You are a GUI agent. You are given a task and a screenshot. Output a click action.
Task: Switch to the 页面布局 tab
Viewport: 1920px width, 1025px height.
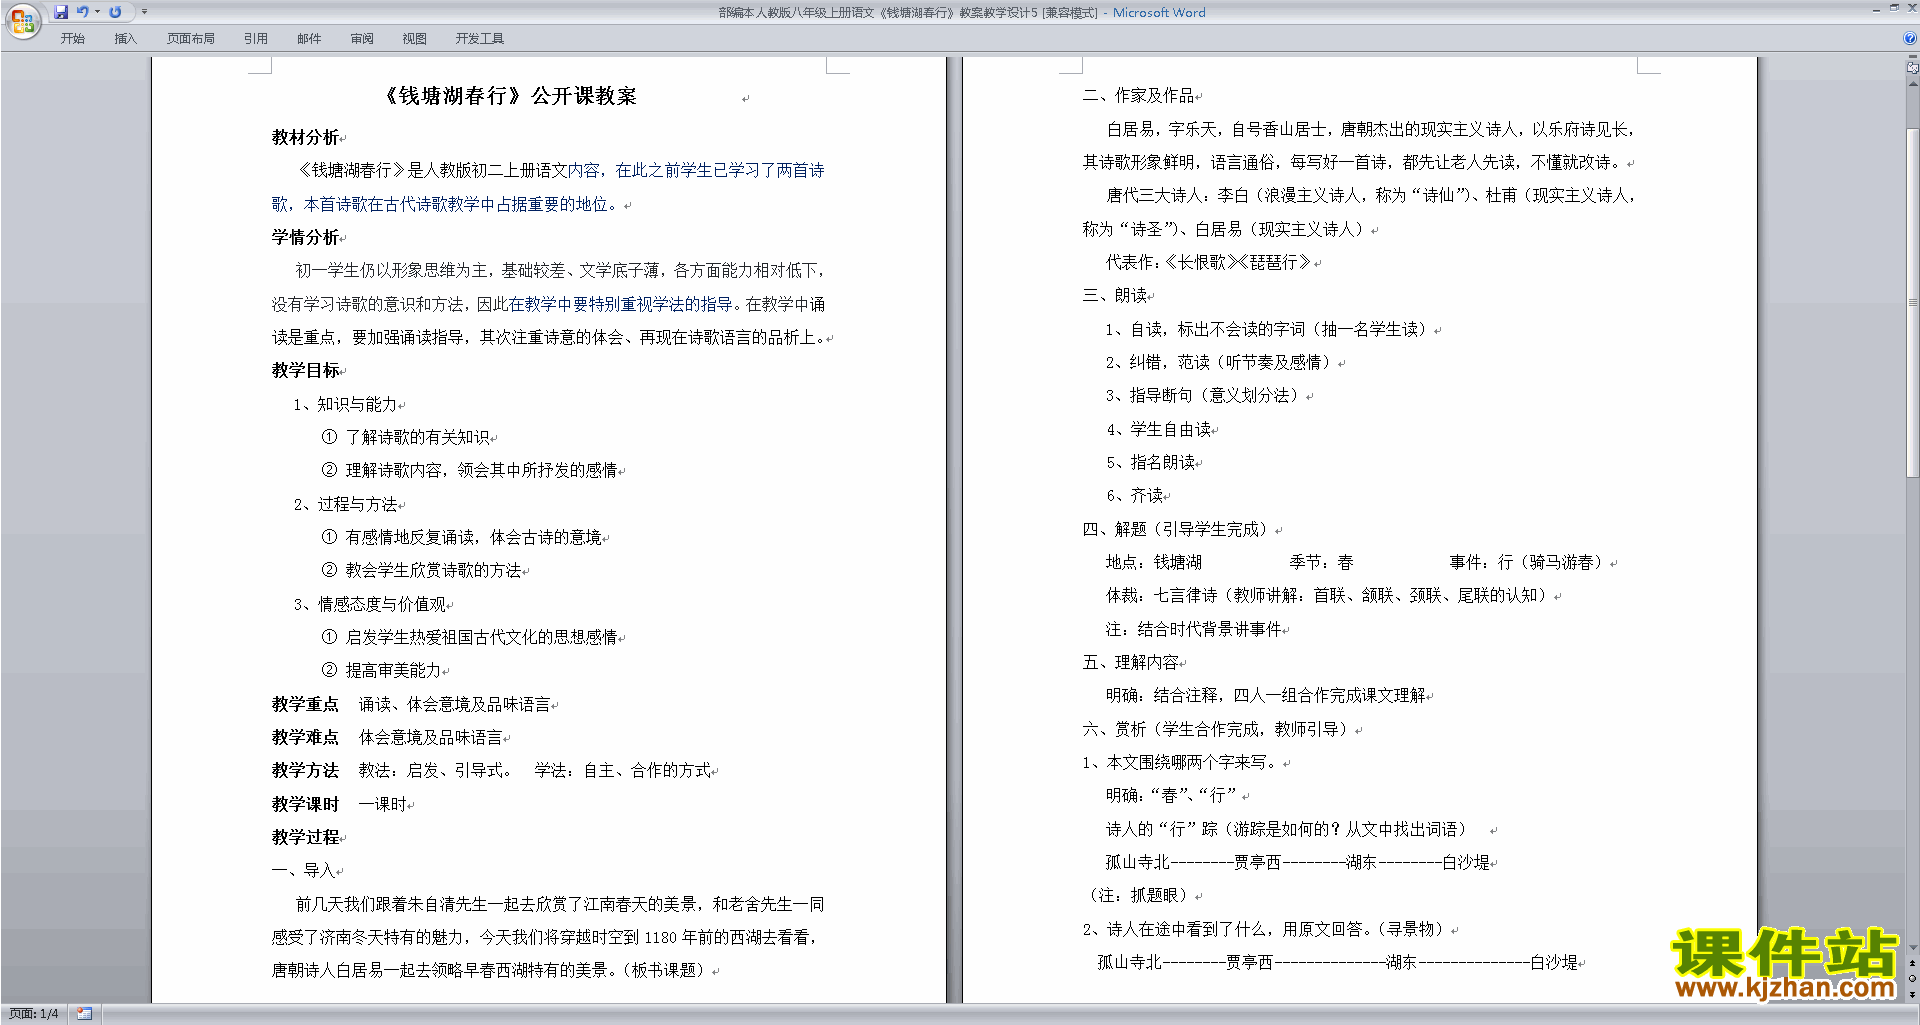tap(190, 39)
